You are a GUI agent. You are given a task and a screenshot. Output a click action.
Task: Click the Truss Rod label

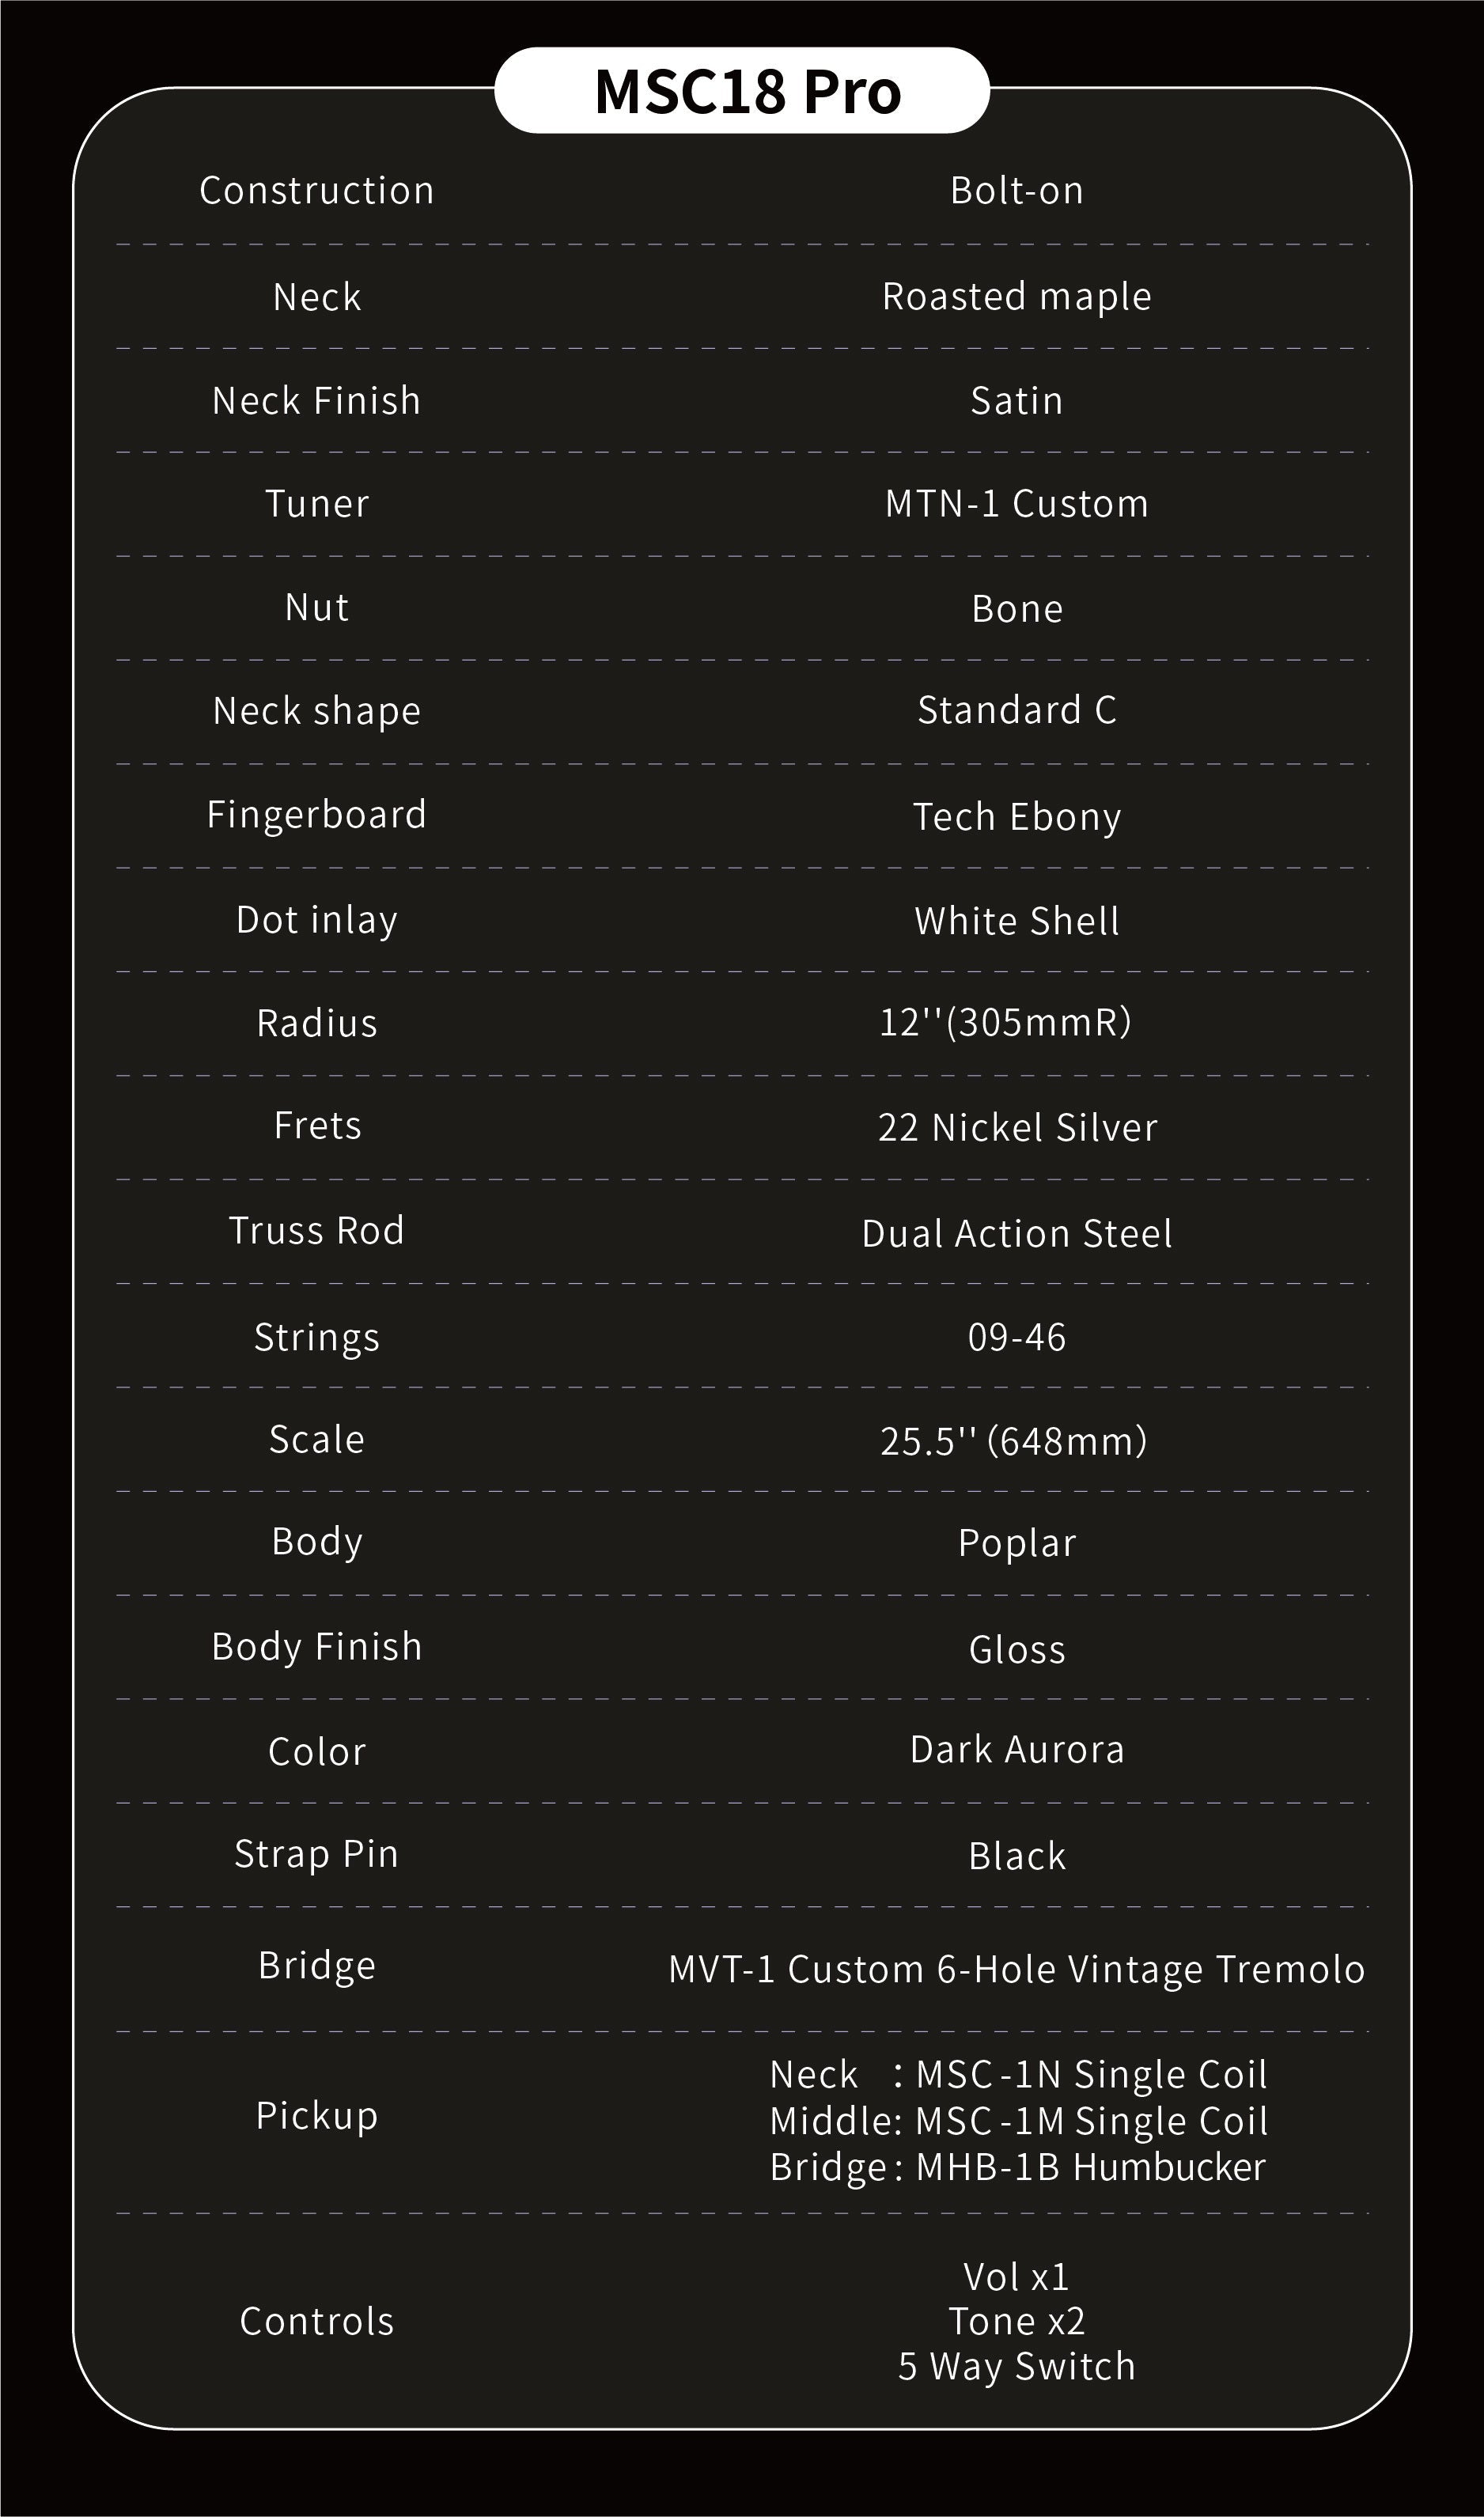317,1231
